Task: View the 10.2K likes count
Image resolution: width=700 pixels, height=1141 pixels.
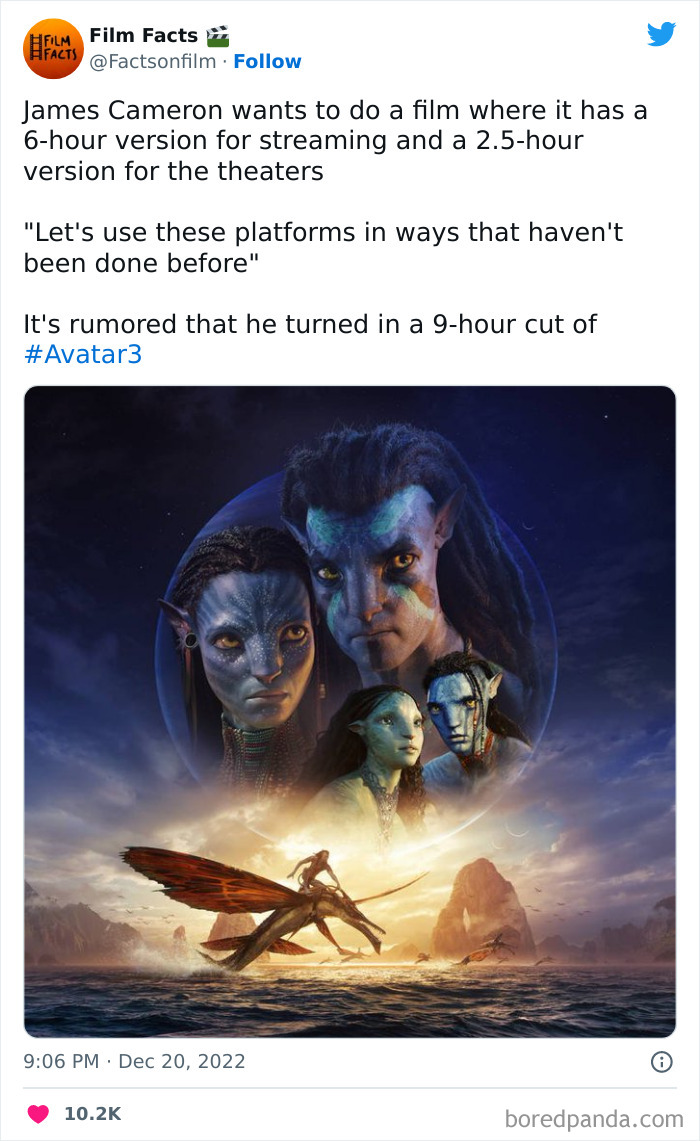Action: 92,1113
